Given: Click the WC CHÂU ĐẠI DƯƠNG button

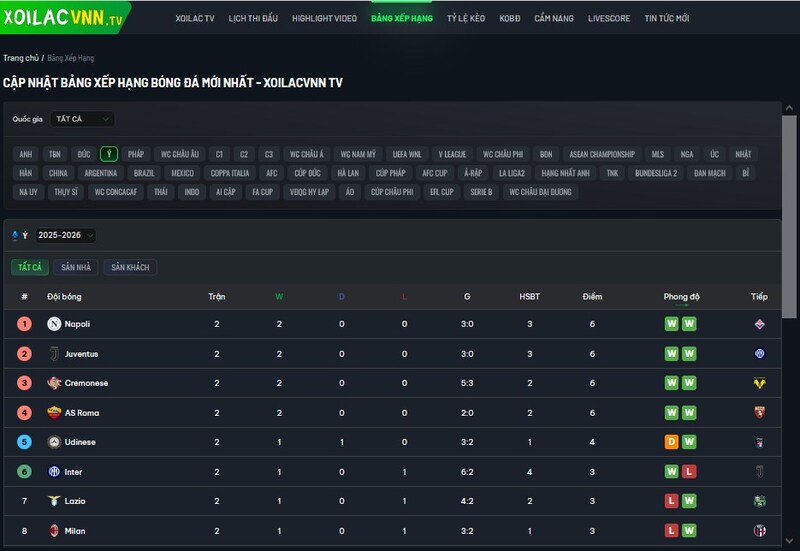Looking at the screenshot, I should coord(540,192).
